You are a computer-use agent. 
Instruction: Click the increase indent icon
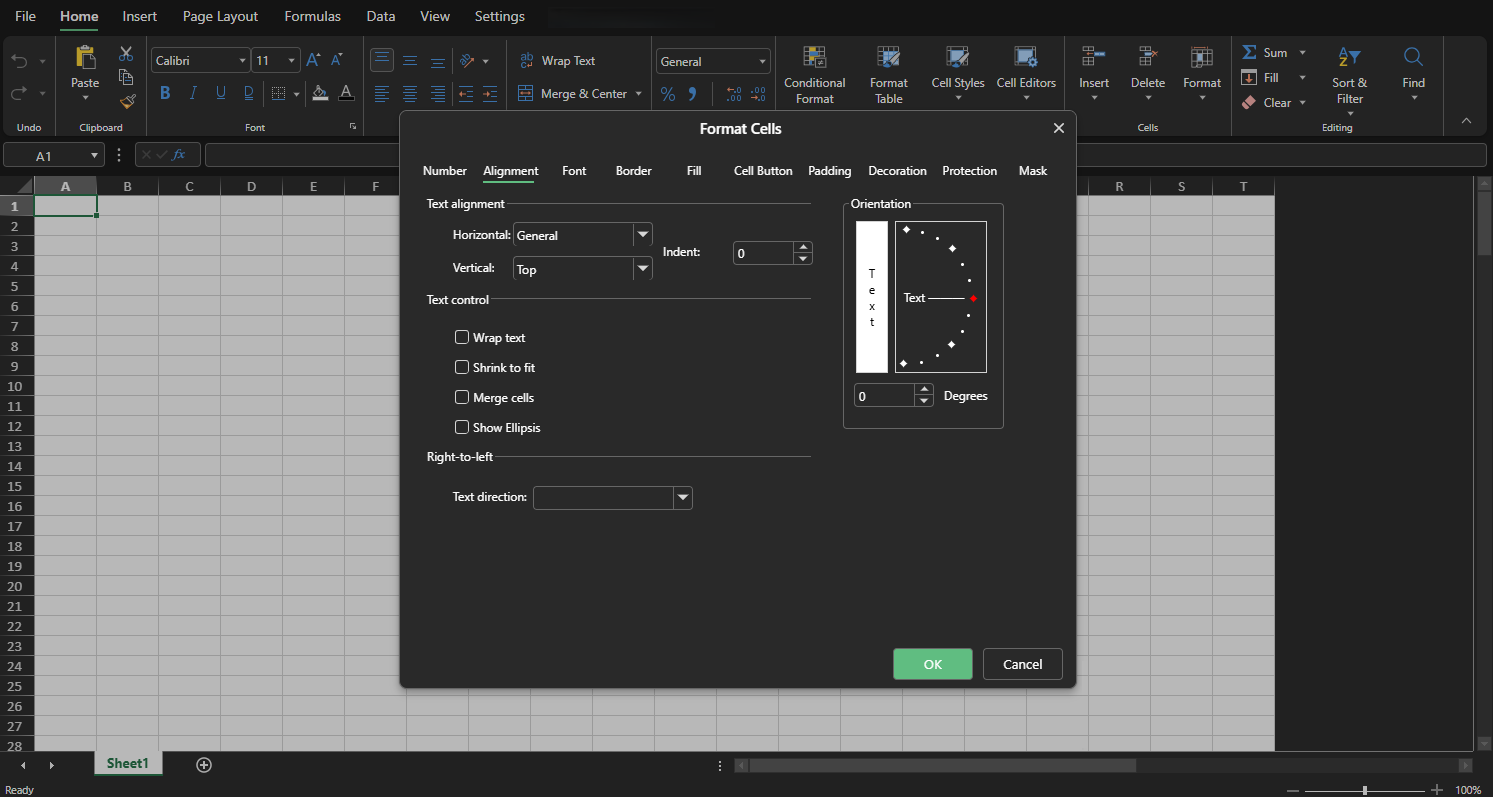click(x=490, y=94)
